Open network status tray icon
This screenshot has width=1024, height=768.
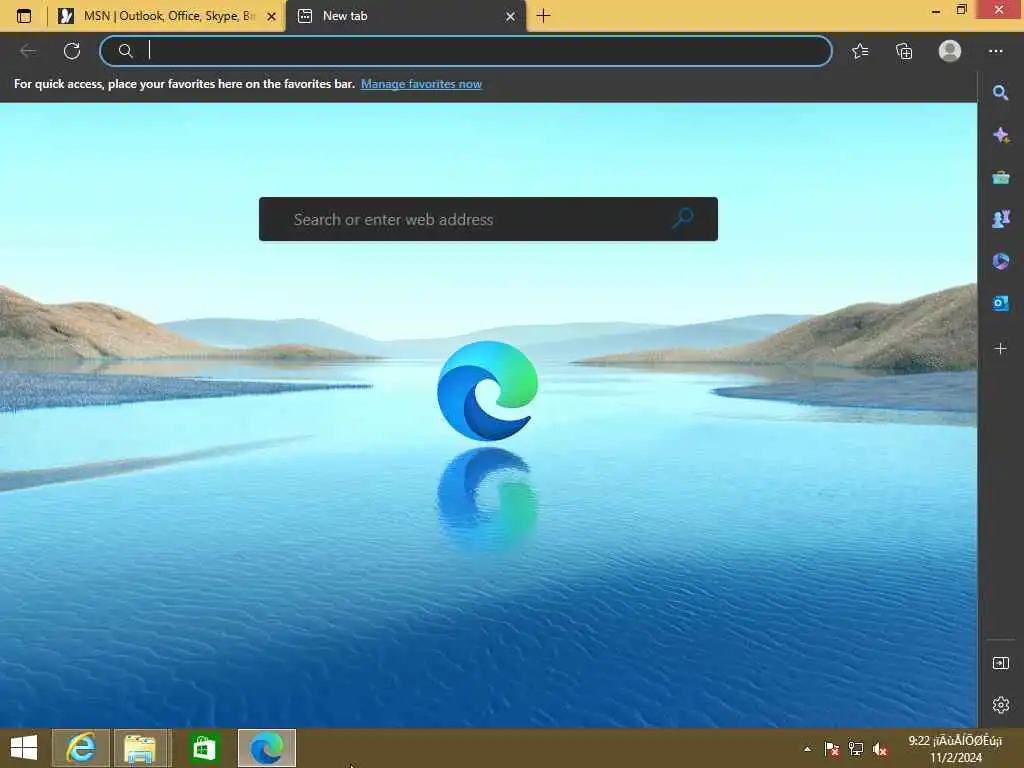856,749
